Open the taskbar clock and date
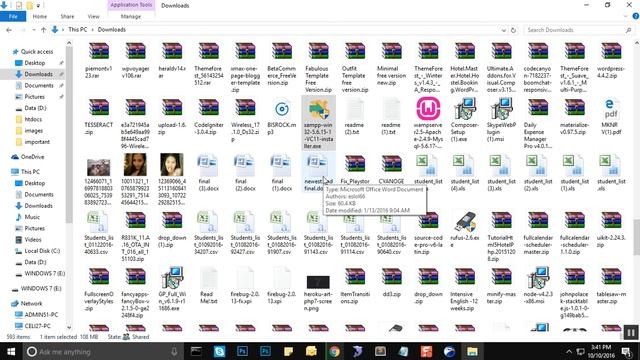 coord(601,351)
